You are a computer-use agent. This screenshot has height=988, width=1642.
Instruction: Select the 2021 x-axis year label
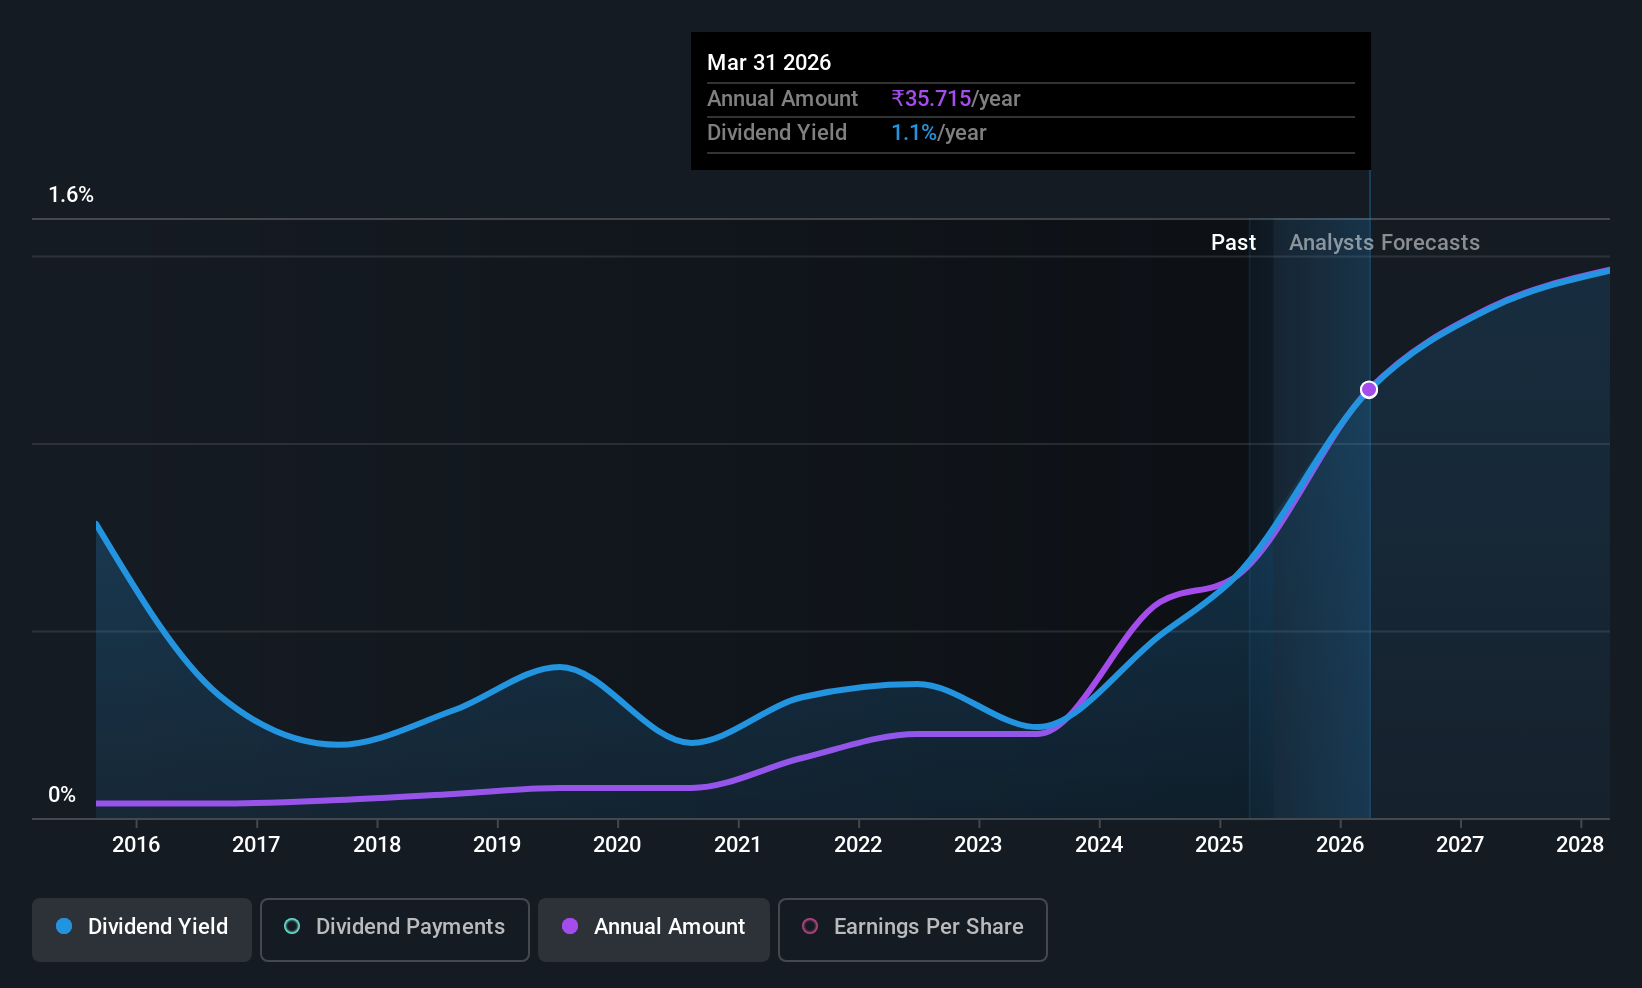pyautogui.click(x=738, y=845)
